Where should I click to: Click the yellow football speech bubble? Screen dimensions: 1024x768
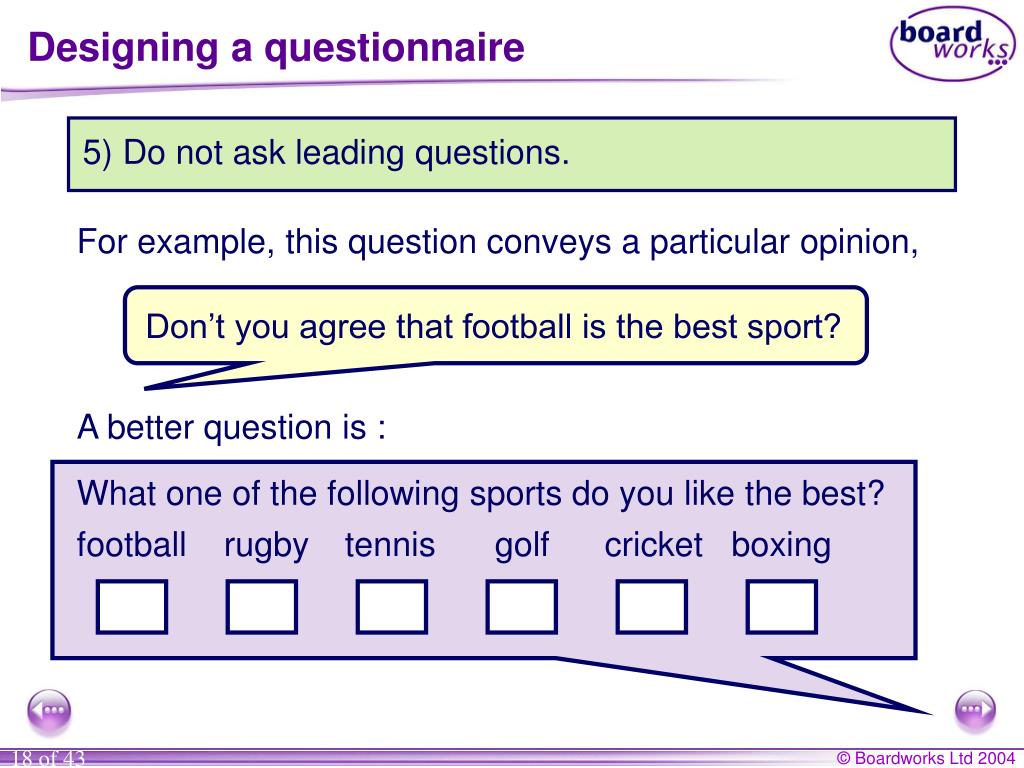pyautogui.click(x=496, y=326)
